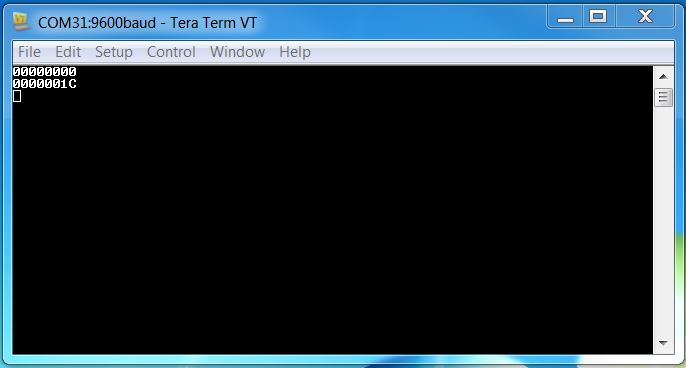Open the Setup menu
The image size is (686, 368).
(x=114, y=52)
